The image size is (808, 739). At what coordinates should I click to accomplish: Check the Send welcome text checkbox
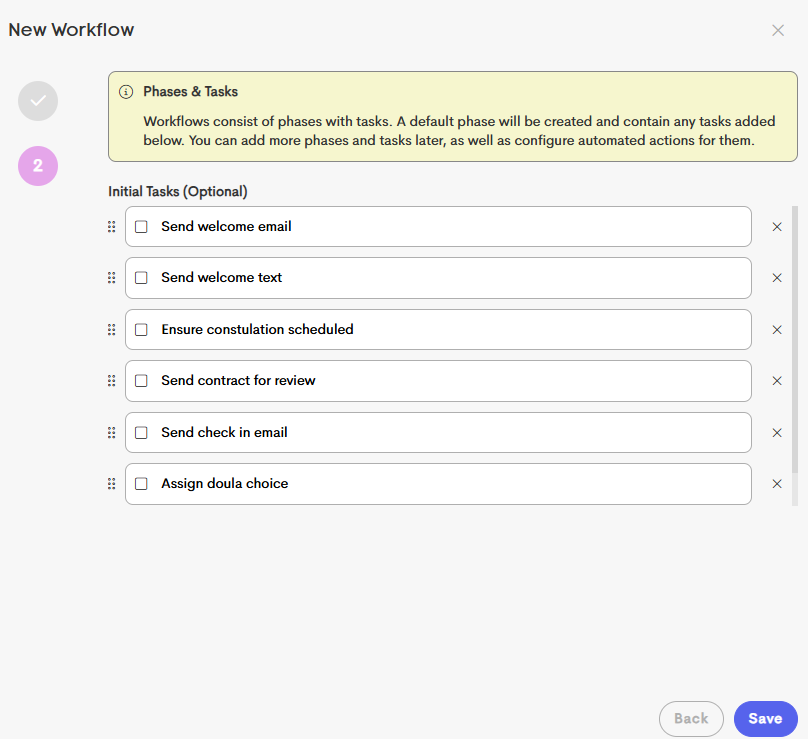[x=141, y=278]
